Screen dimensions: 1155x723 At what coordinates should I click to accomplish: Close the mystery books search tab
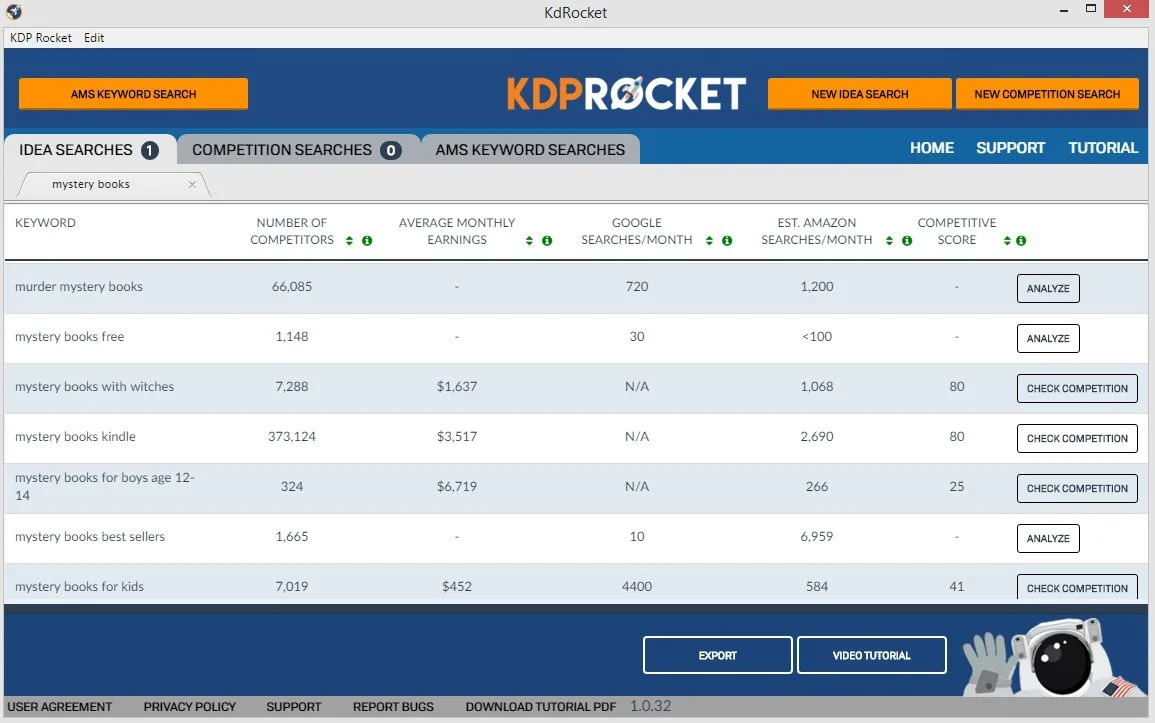(x=192, y=185)
